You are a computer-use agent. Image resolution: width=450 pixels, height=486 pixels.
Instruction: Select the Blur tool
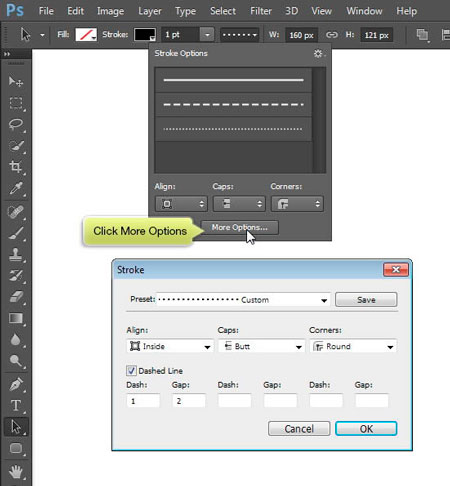tap(16, 340)
